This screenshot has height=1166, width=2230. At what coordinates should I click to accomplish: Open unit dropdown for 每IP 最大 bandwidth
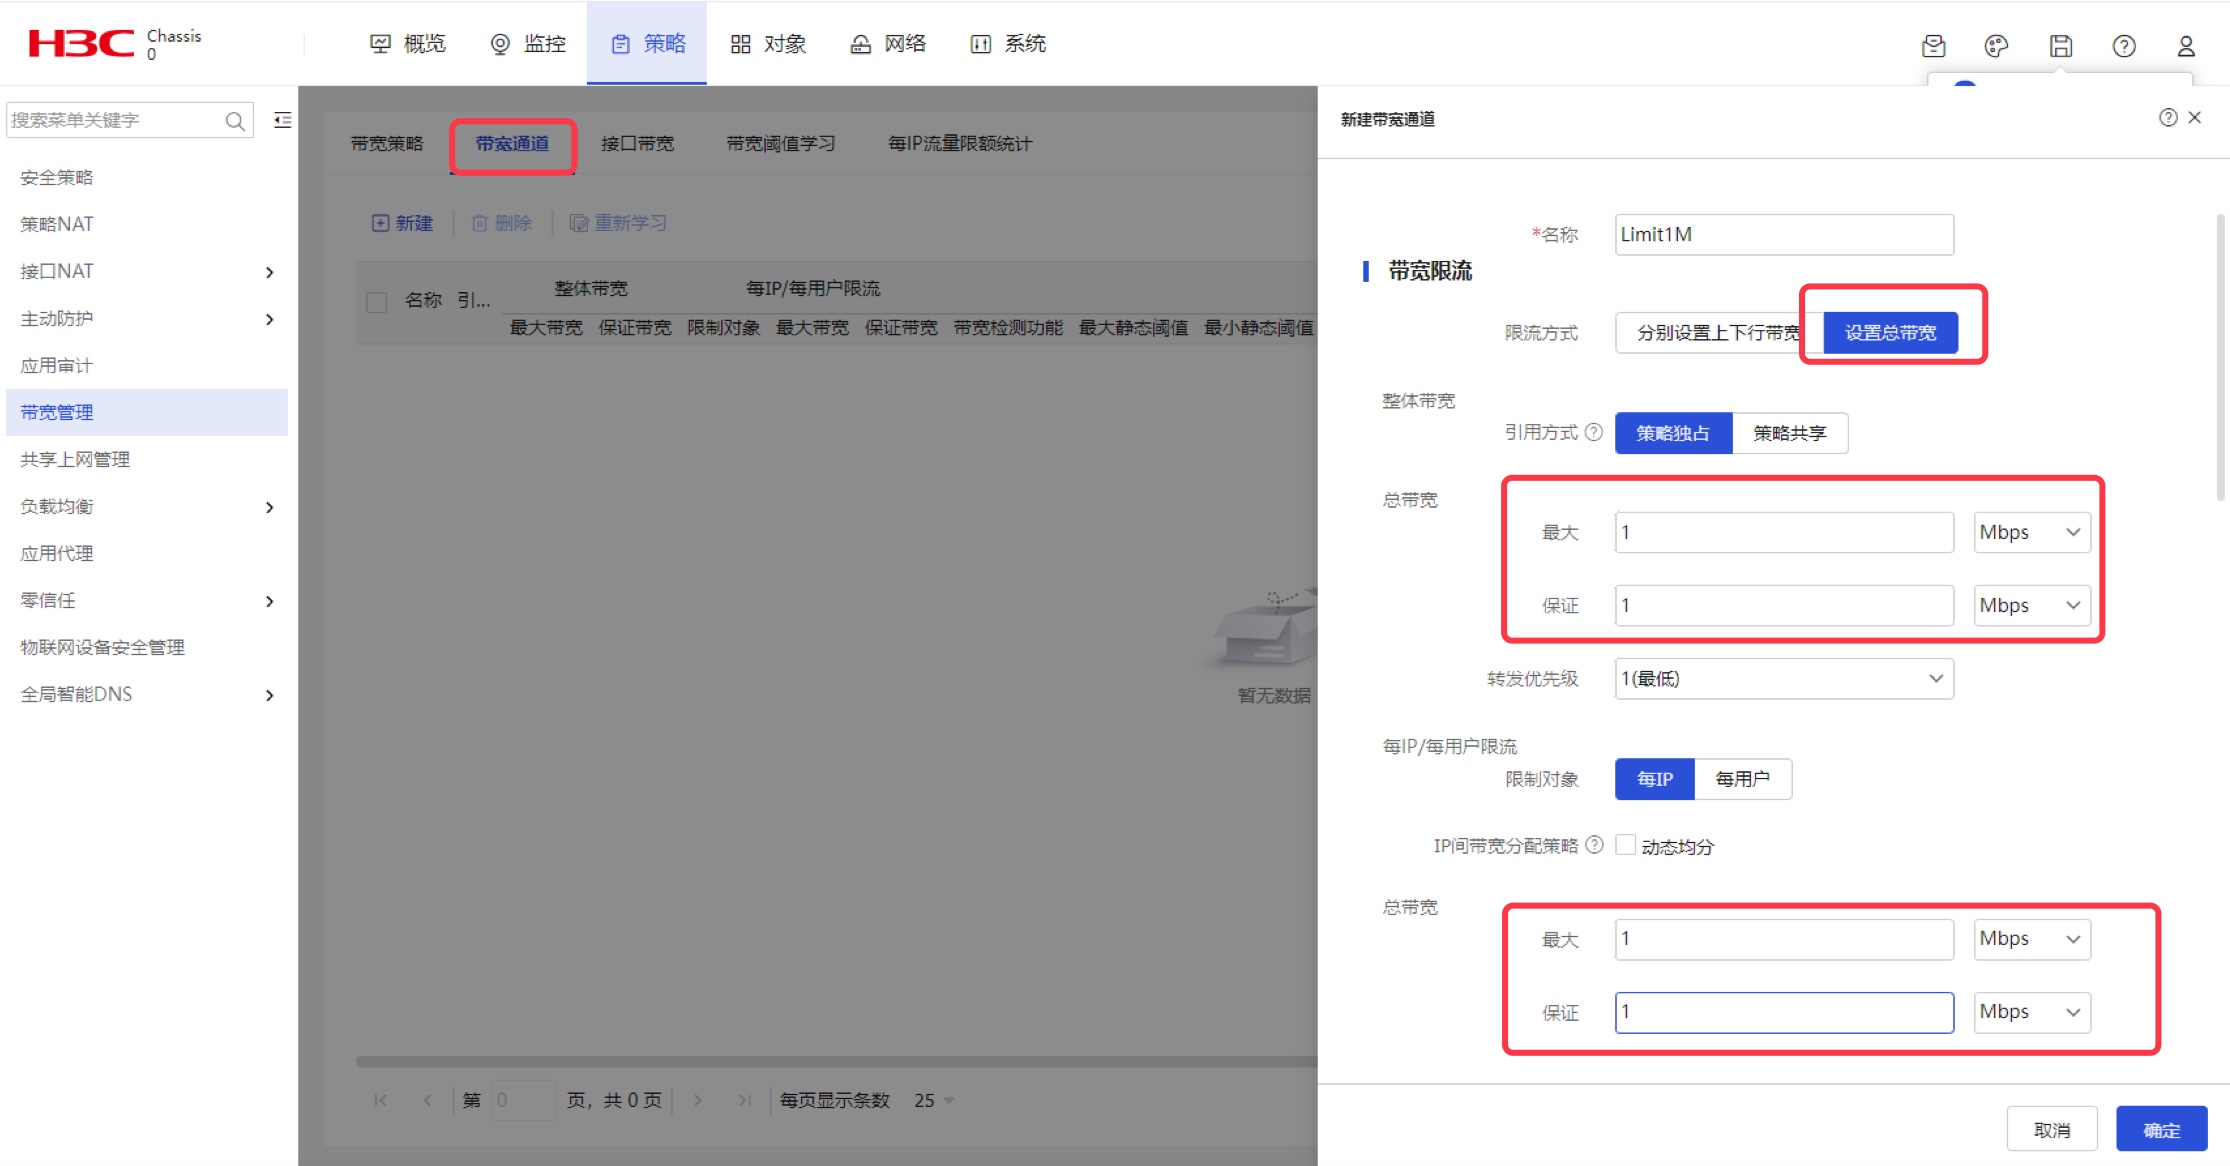click(2032, 939)
